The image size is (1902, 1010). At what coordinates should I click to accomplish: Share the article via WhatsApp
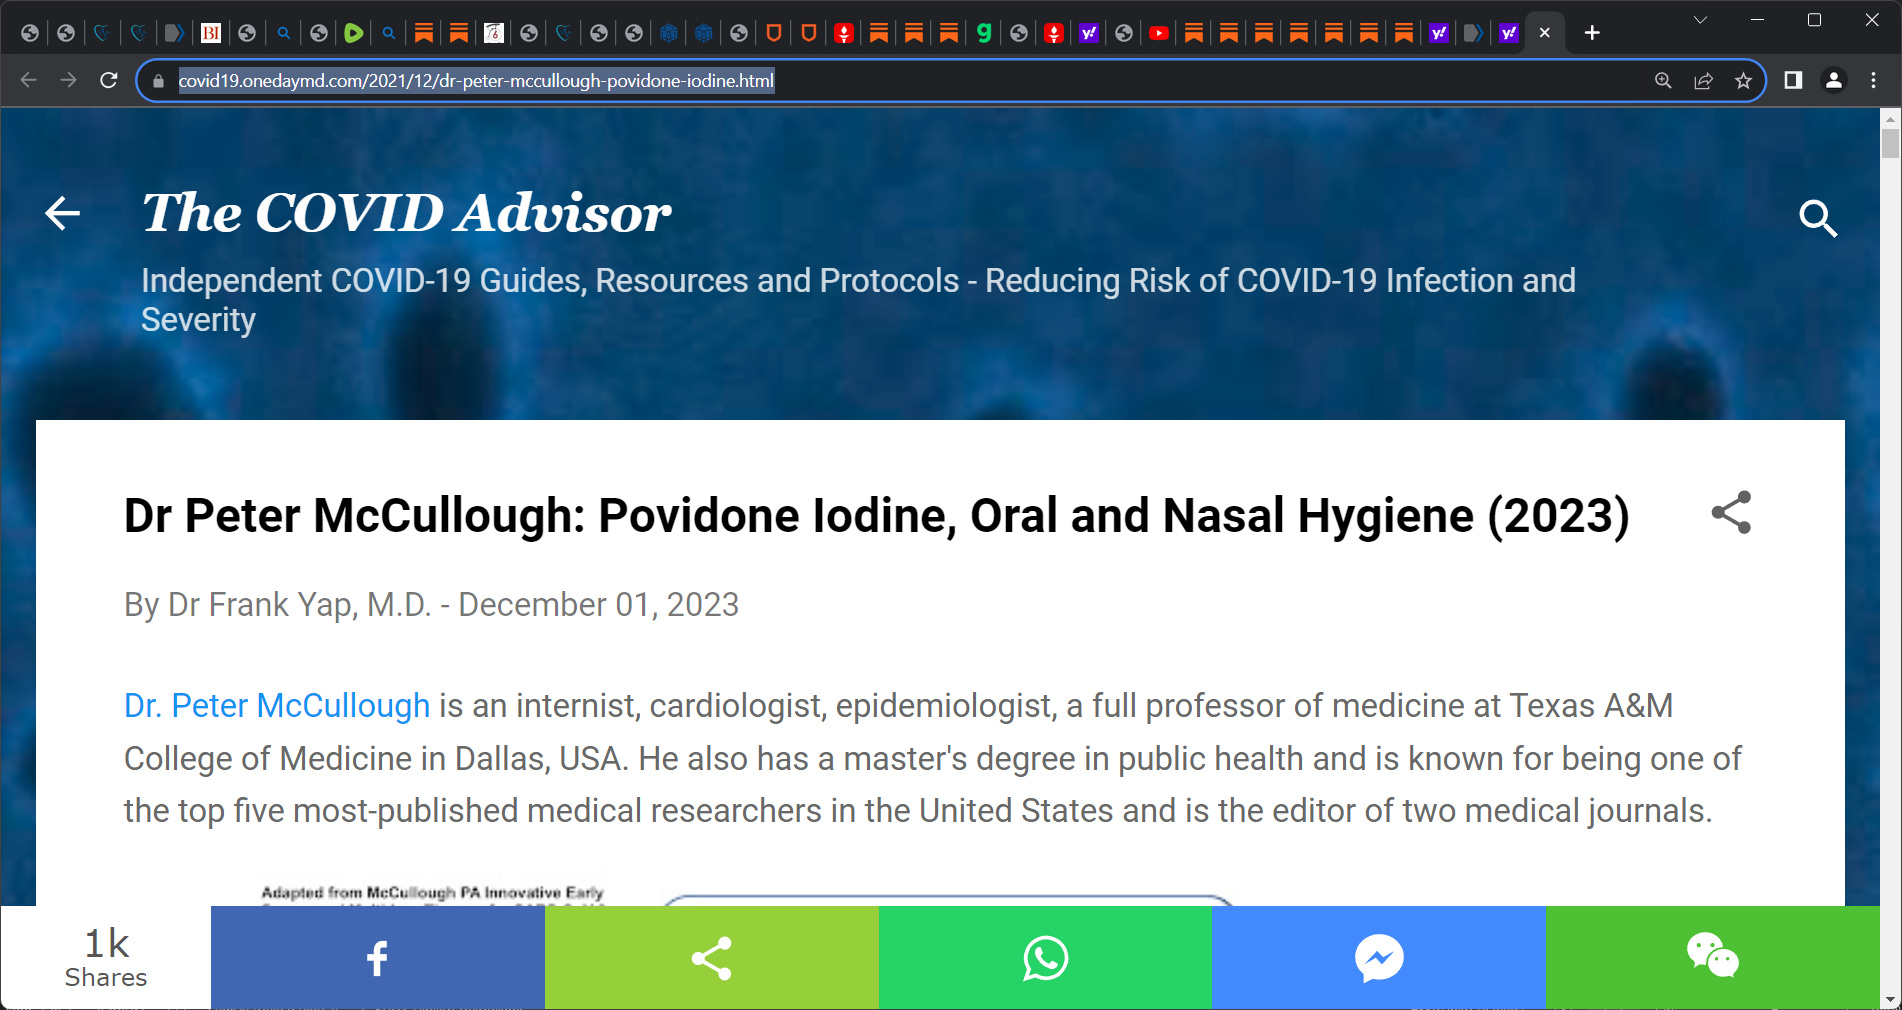pyautogui.click(x=1045, y=958)
